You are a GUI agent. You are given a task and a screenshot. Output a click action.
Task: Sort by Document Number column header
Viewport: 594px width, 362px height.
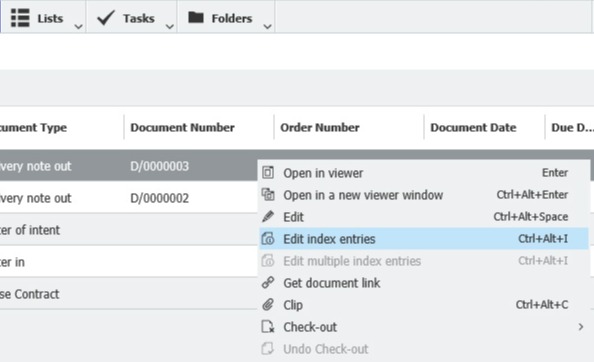(x=183, y=128)
